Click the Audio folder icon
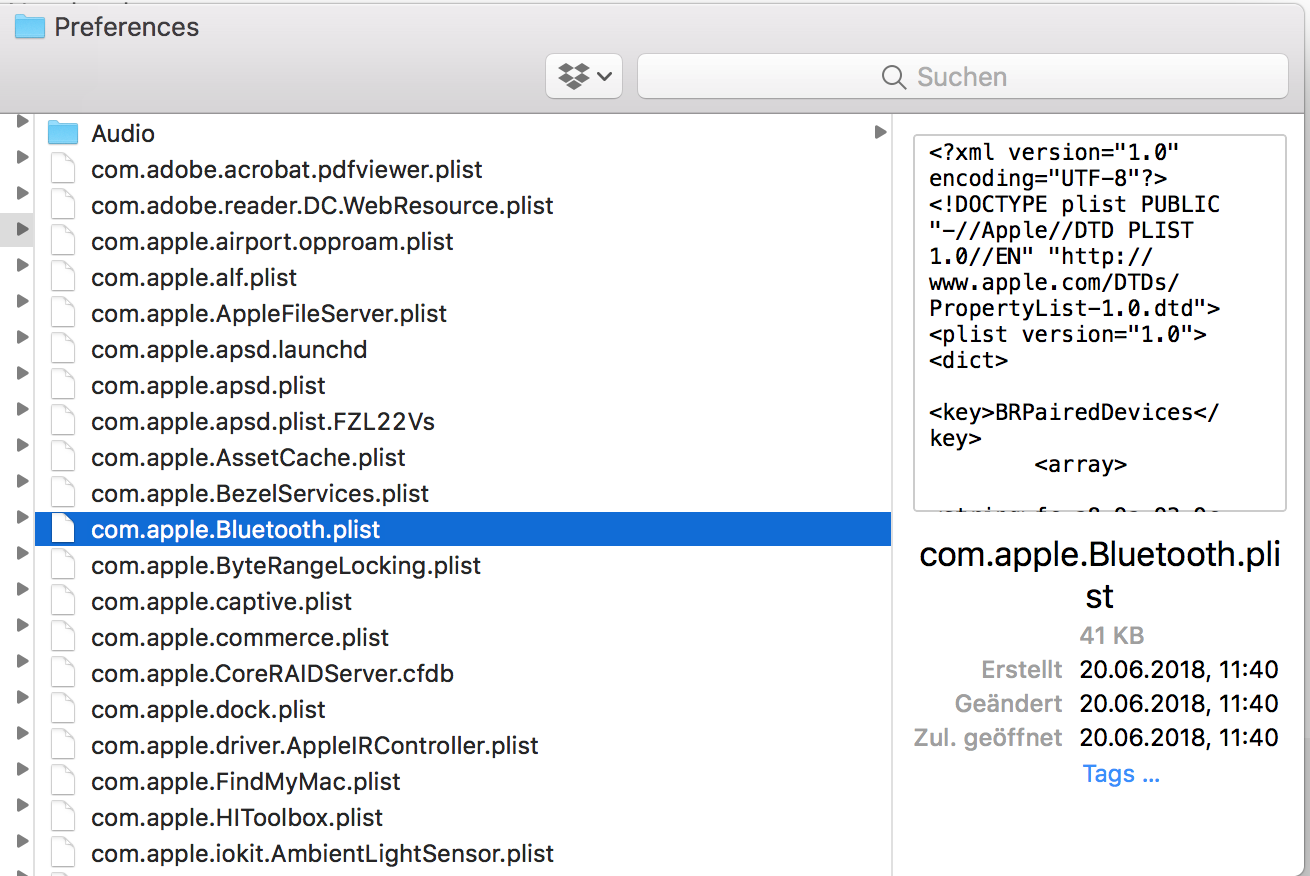Viewport: 1310px width, 876px height. (x=63, y=133)
